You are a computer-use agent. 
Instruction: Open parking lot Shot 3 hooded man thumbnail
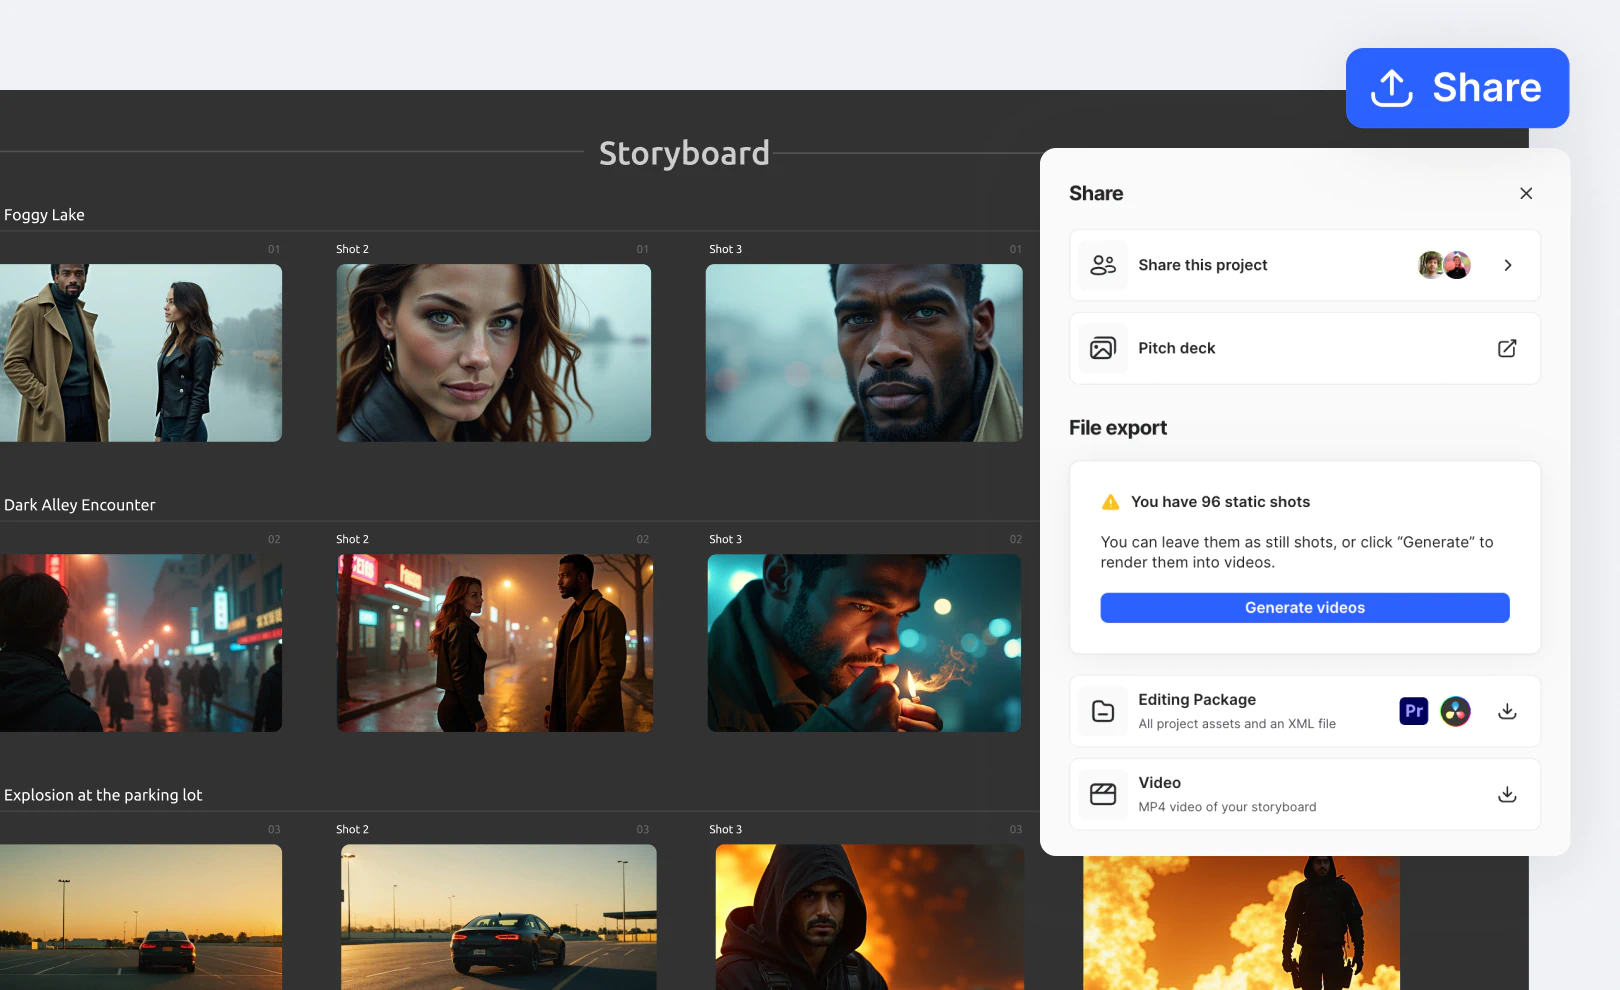click(870, 917)
